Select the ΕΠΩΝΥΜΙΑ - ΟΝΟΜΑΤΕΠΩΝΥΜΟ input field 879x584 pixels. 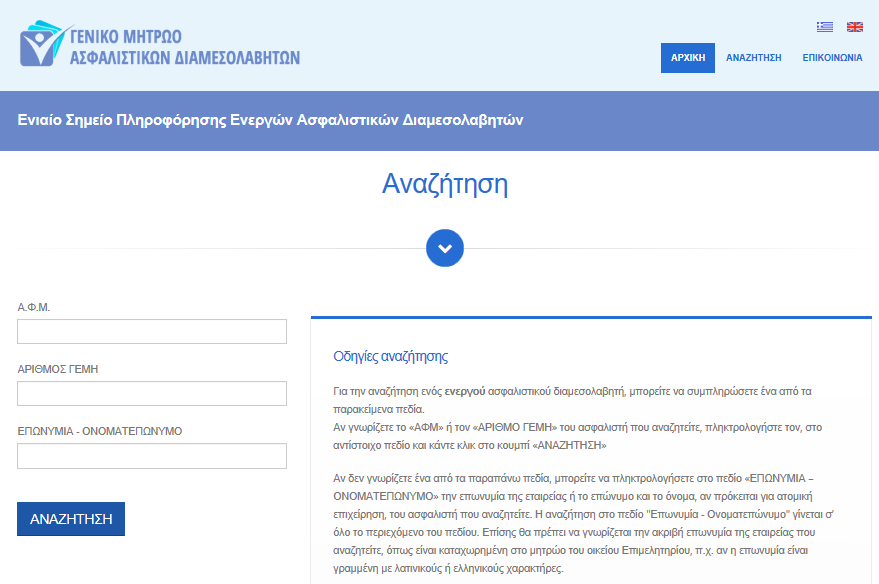click(x=152, y=457)
